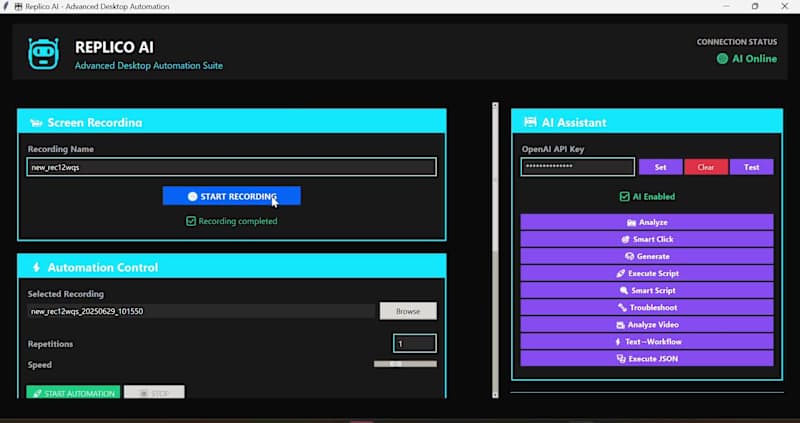Click the left panel vertical scrollbar
800x423 pixels.
pos(495,250)
